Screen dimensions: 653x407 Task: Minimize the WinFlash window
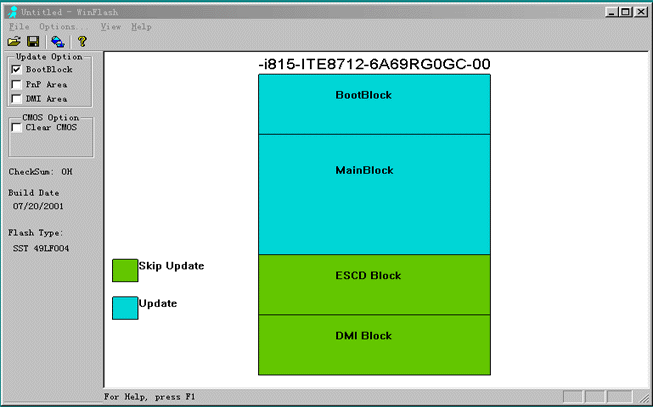[x=612, y=12]
